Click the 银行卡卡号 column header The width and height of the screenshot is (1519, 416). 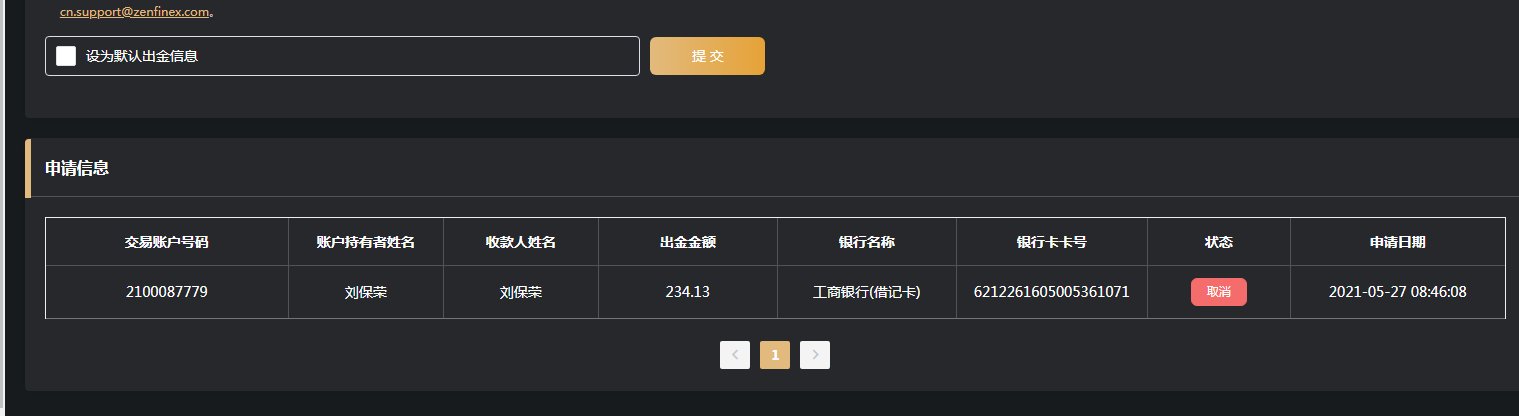point(1051,242)
